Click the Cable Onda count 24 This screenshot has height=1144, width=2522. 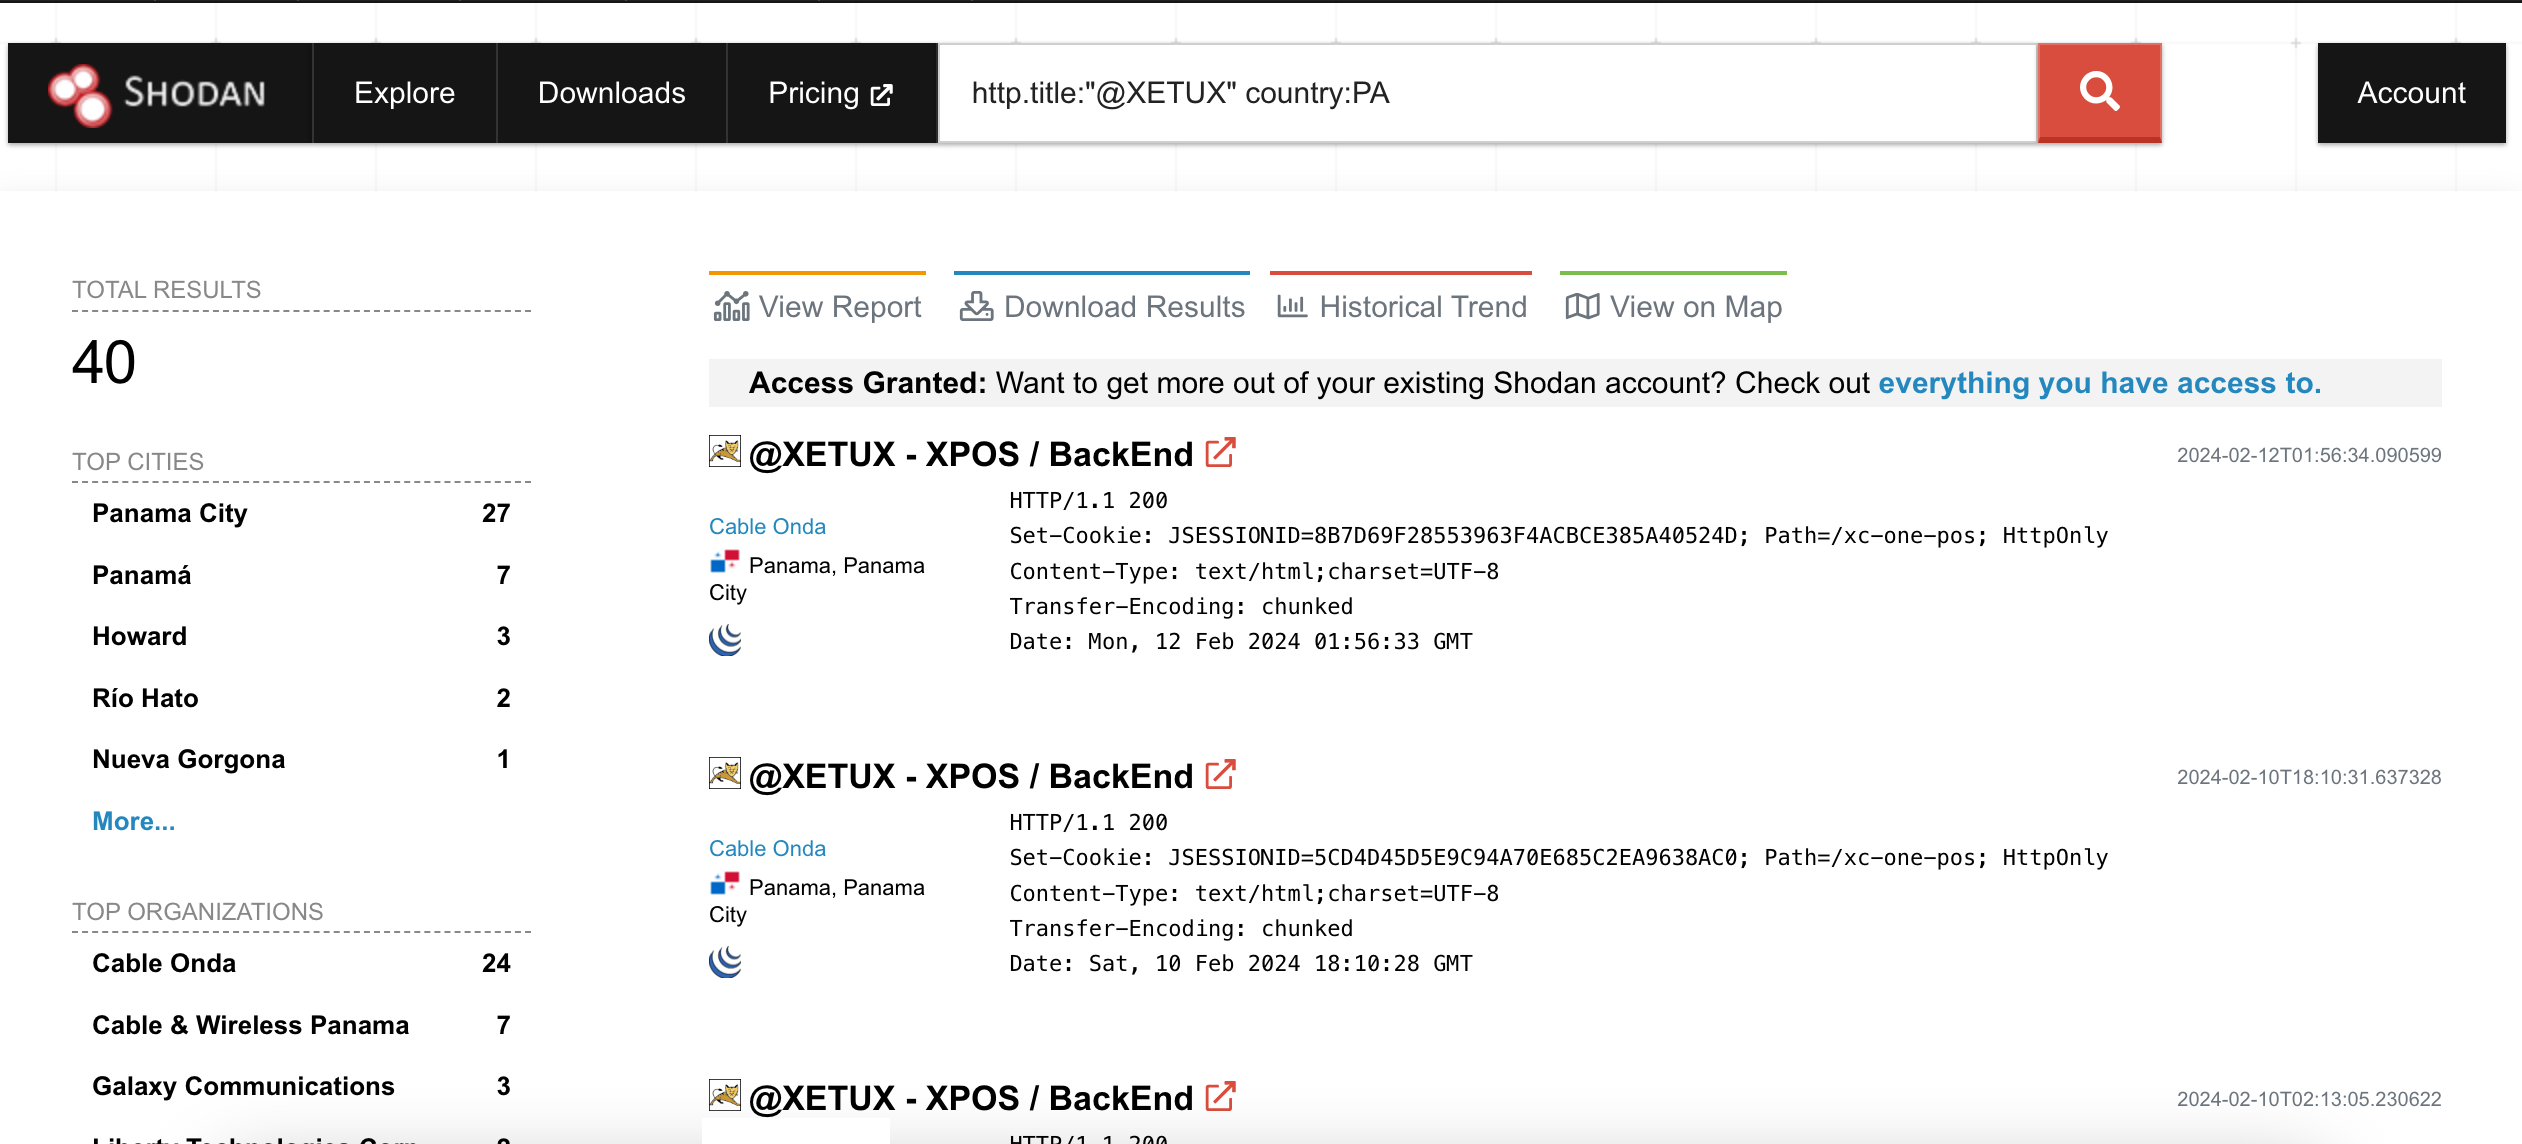(x=496, y=964)
